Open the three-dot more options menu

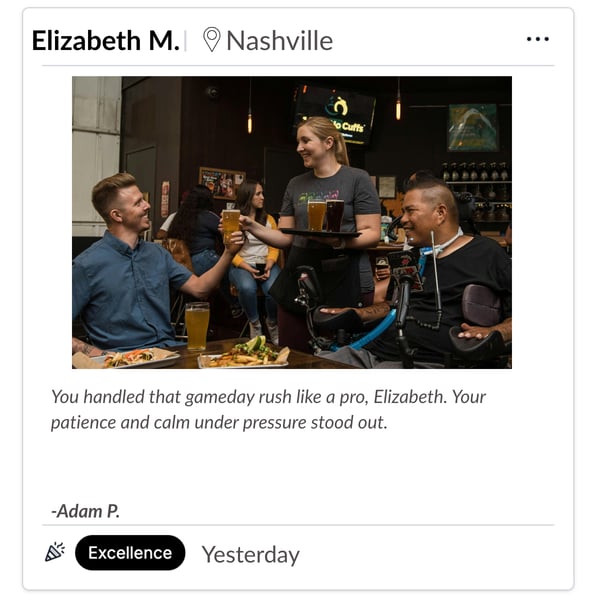[538, 39]
